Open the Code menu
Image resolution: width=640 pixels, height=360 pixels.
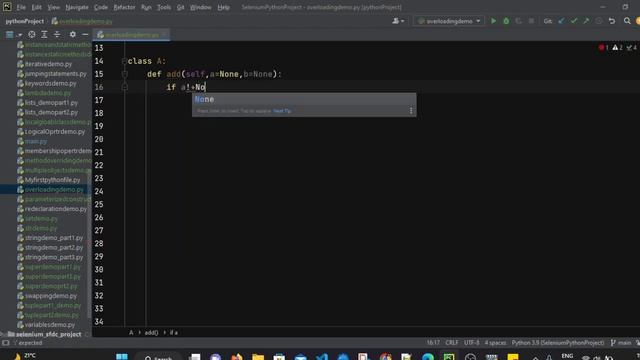click(101, 7)
